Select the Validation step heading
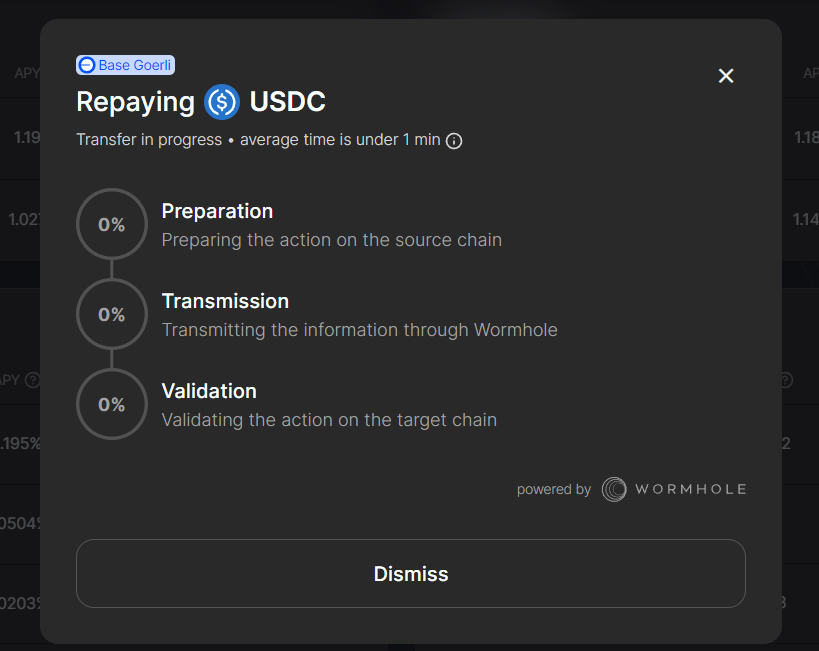The width and height of the screenshot is (819, 651). click(209, 391)
